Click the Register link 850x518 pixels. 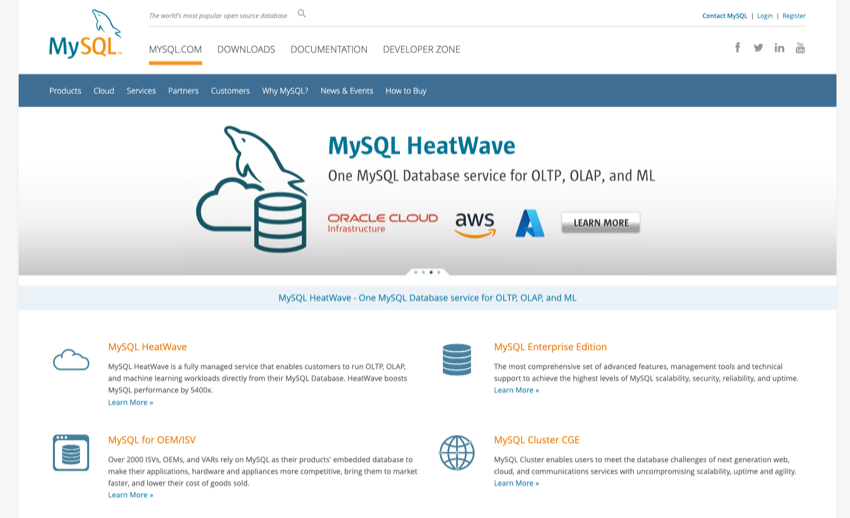(794, 16)
